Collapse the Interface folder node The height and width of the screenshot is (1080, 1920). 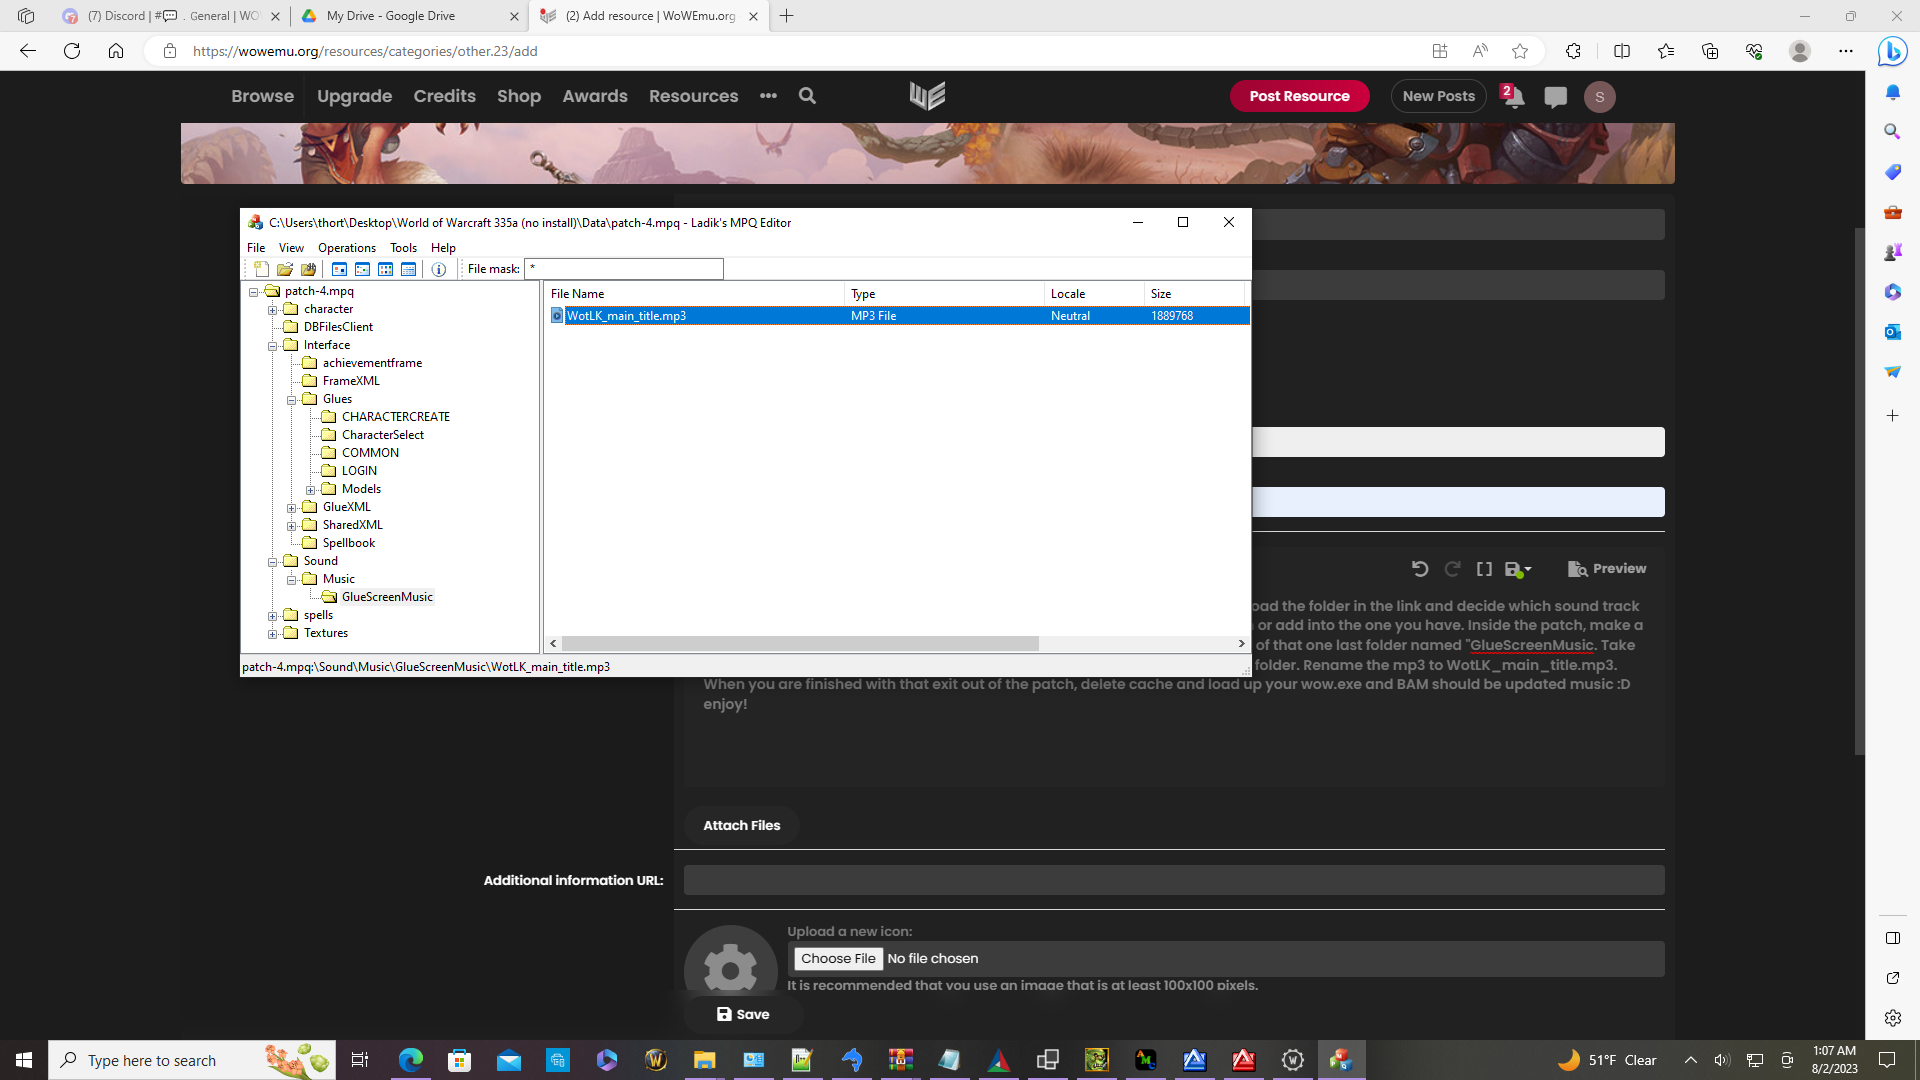(x=273, y=346)
